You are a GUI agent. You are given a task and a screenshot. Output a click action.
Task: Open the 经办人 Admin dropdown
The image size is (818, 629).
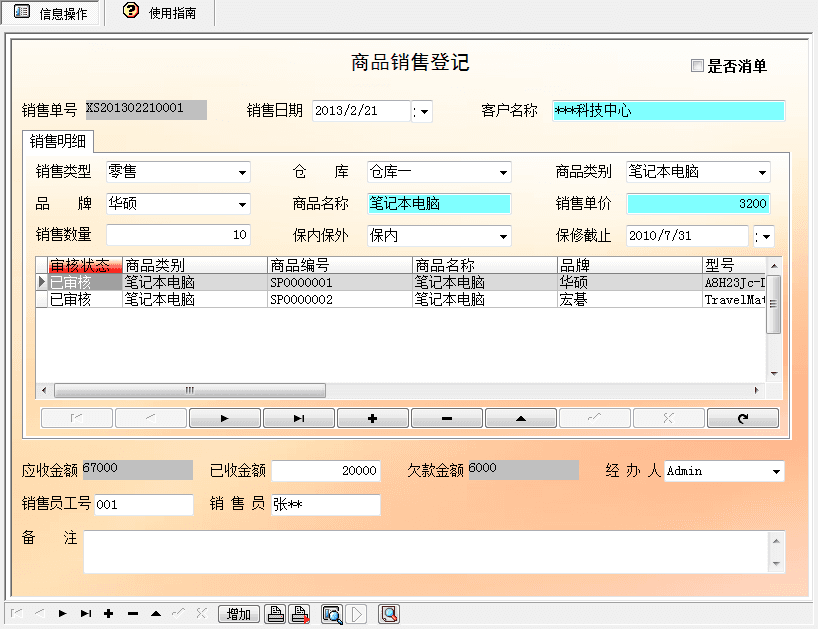[776, 471]
